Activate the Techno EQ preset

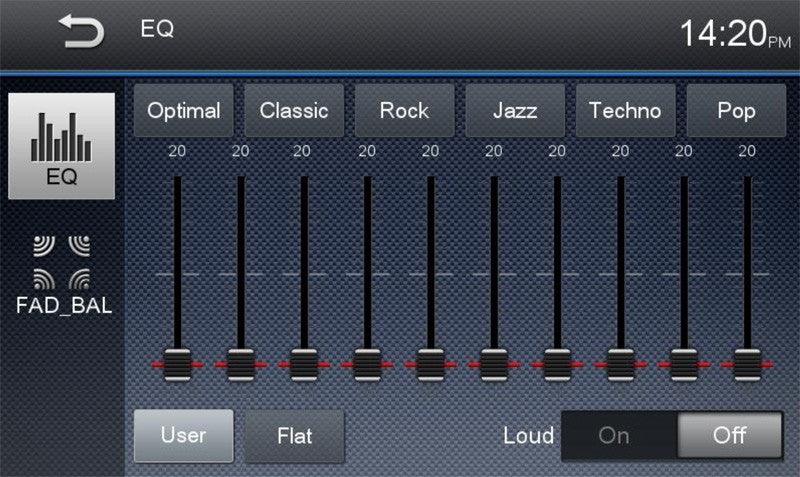click(x=625, y=111)
